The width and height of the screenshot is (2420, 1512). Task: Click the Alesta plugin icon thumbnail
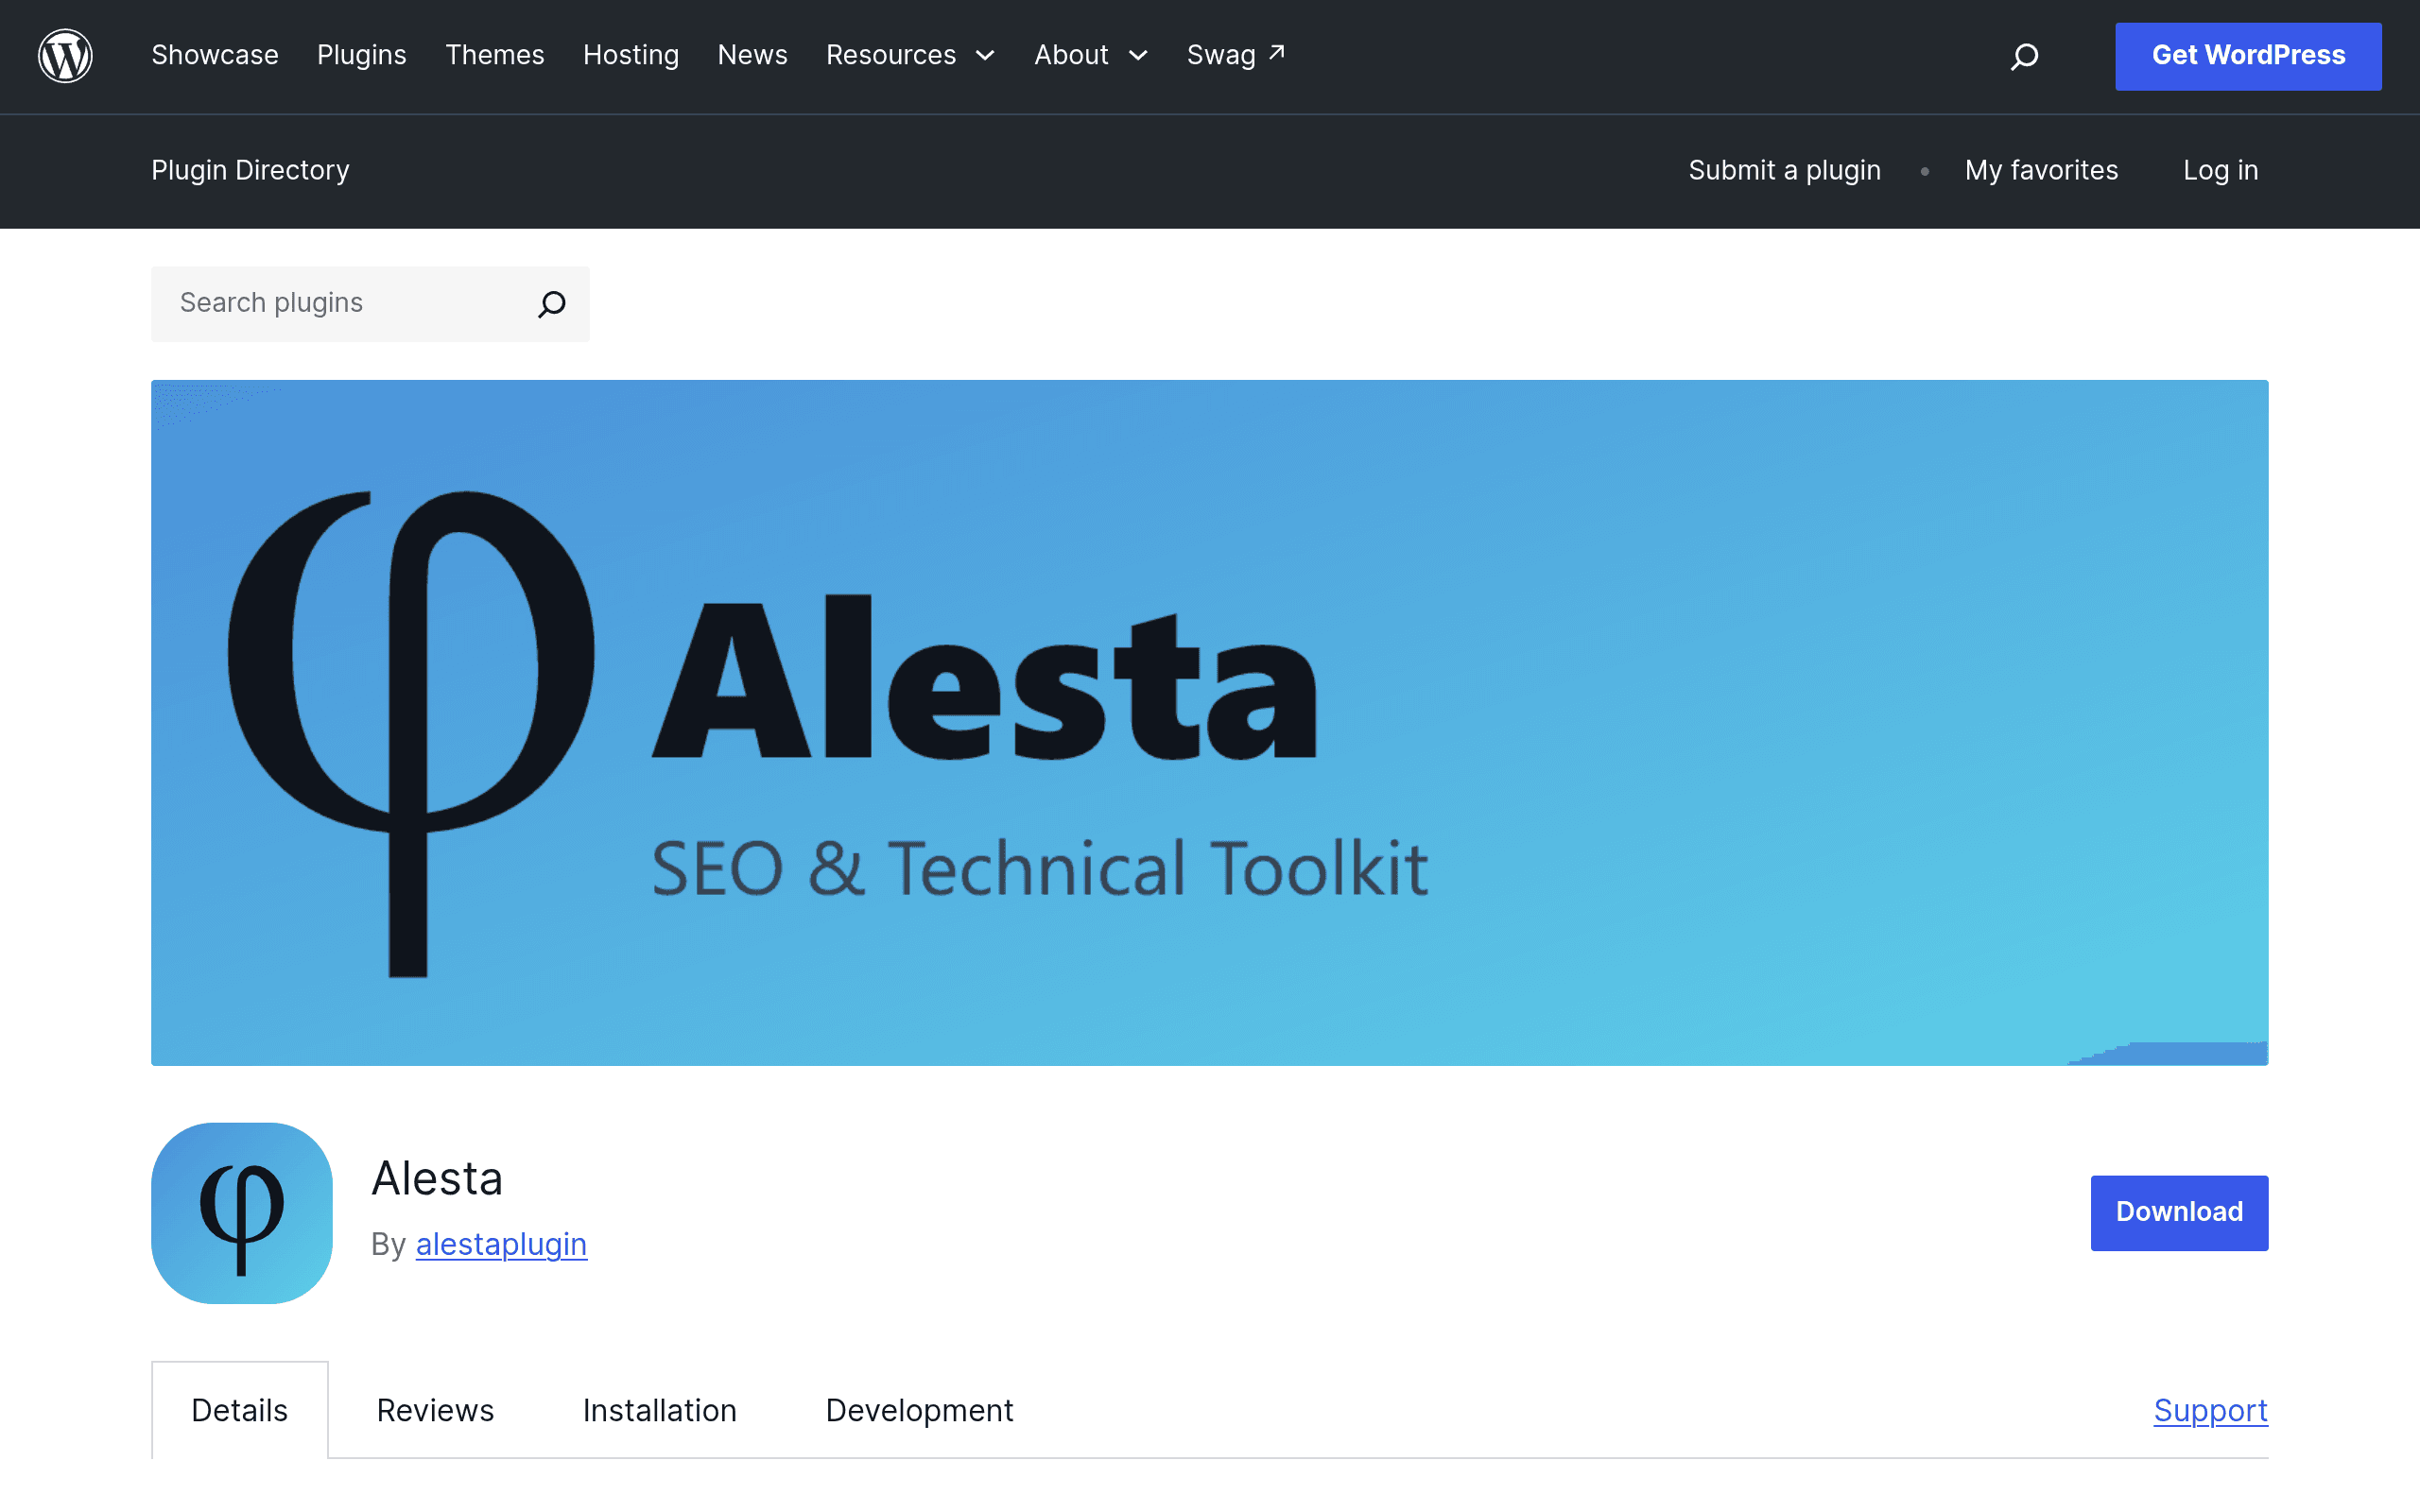tap(242, 1212)
